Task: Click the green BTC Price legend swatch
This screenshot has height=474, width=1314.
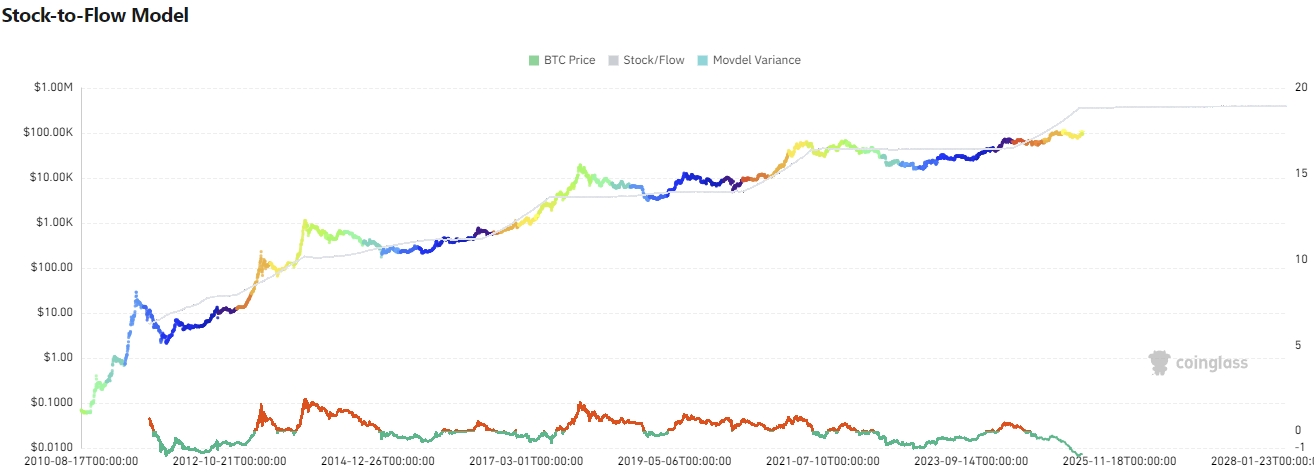Action: pyautogui.click(x=534, y=60)
